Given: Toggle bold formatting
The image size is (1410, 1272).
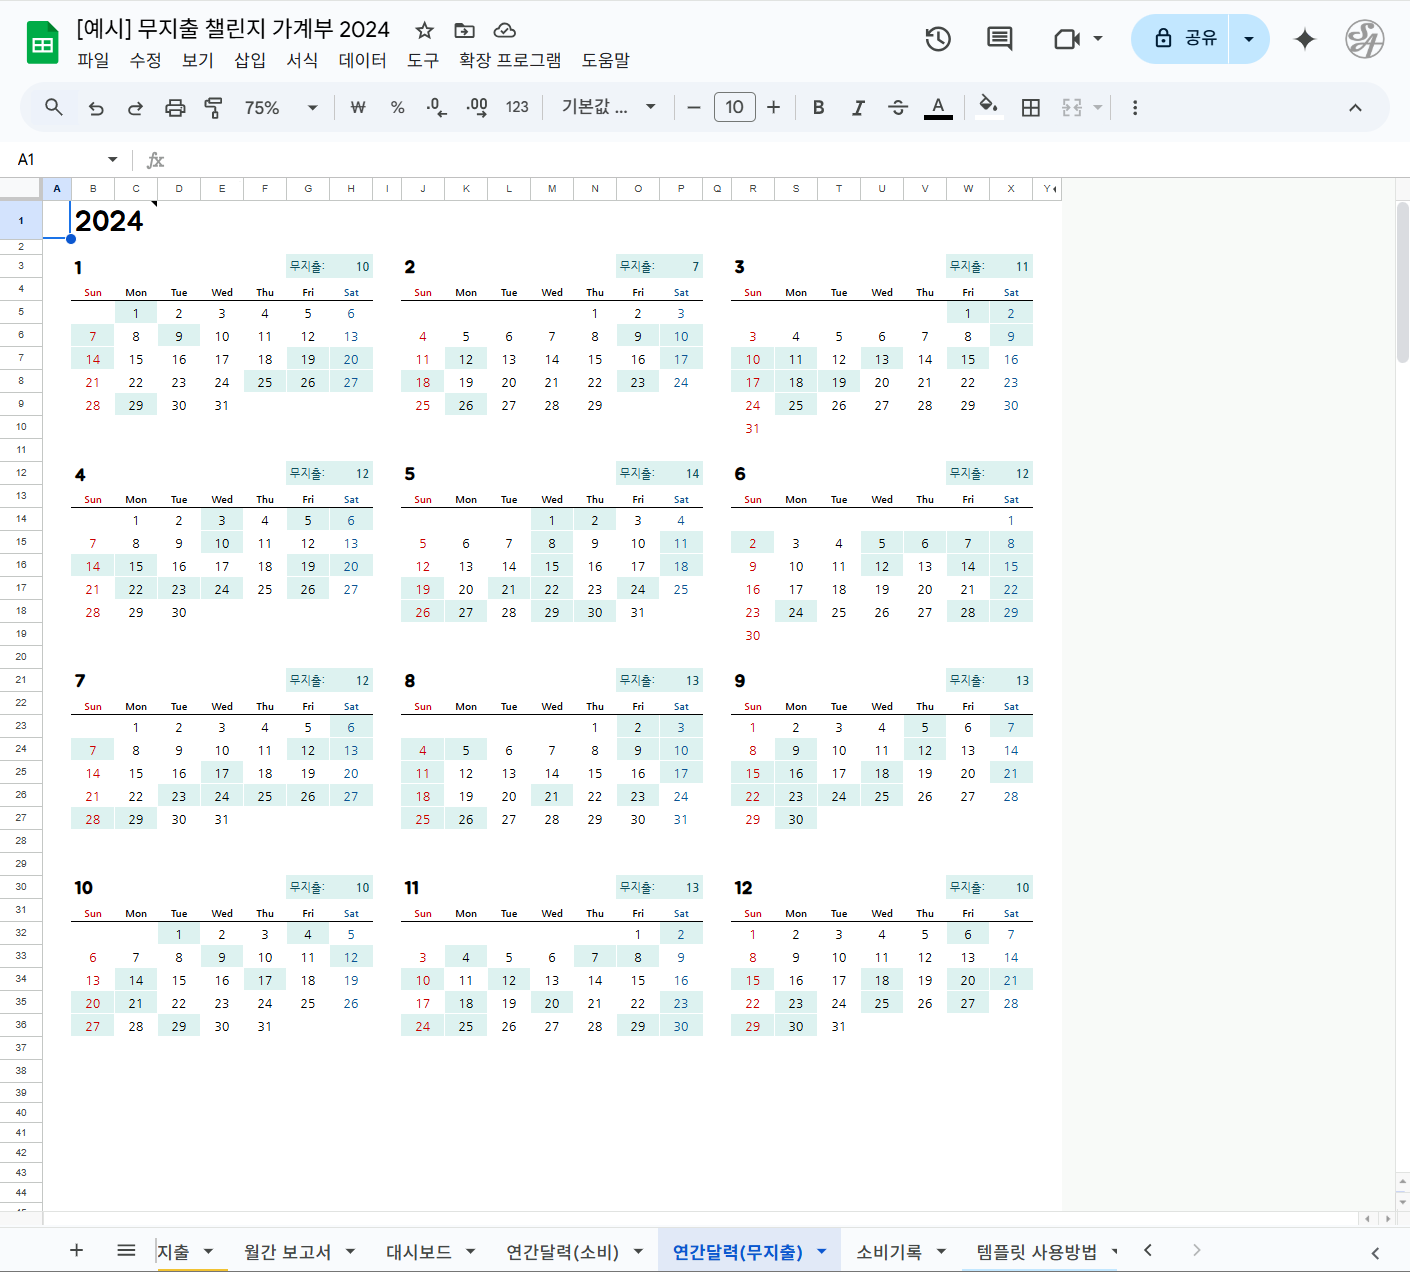Looking at the screenshot, I should click(x=818, y=108).
